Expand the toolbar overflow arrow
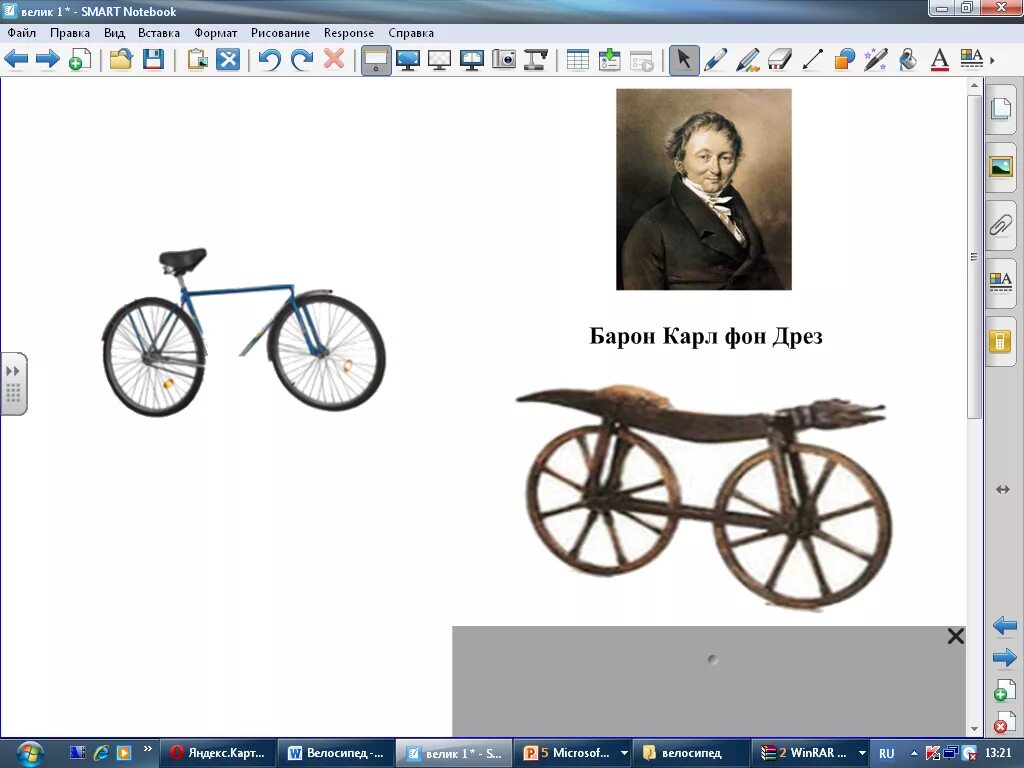The image size is (1024, 768). click(x=993, y=60)
